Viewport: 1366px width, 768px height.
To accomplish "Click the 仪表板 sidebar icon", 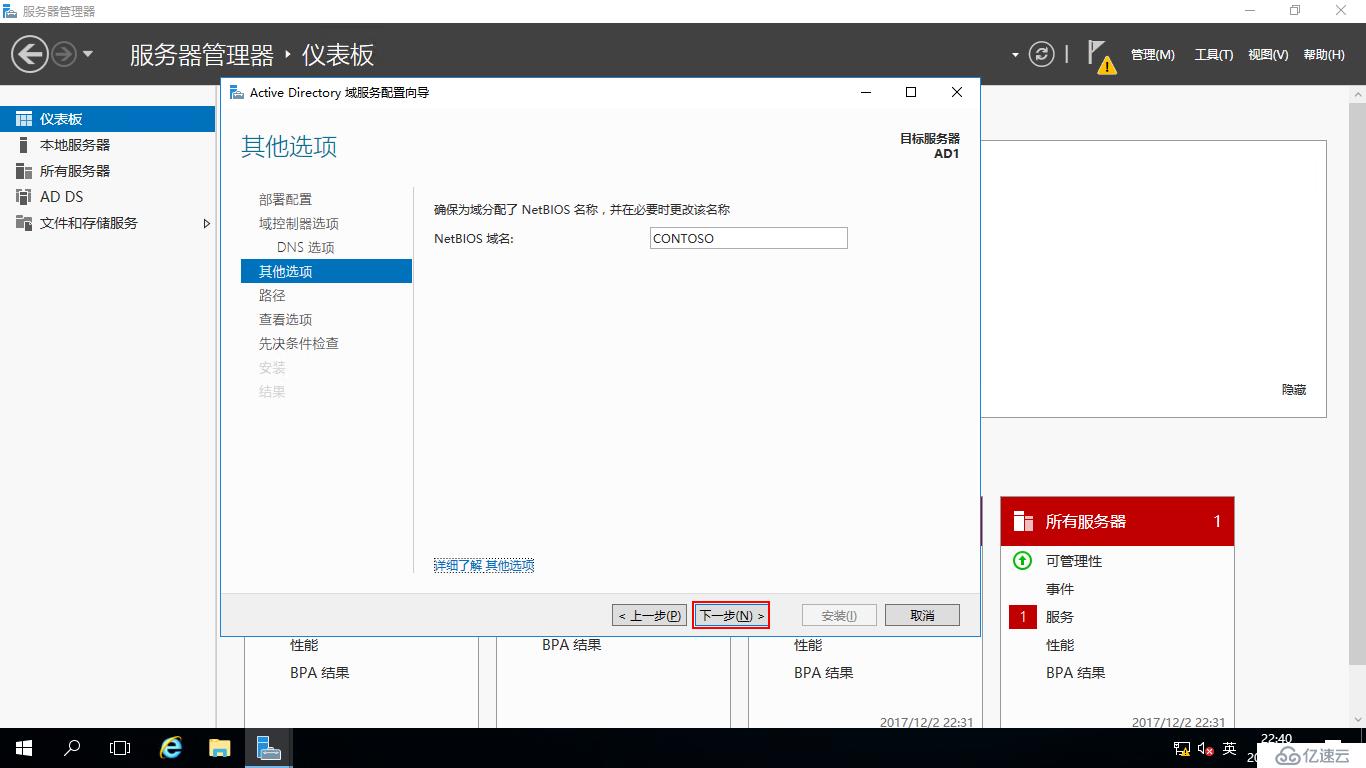I will (24, 119).
